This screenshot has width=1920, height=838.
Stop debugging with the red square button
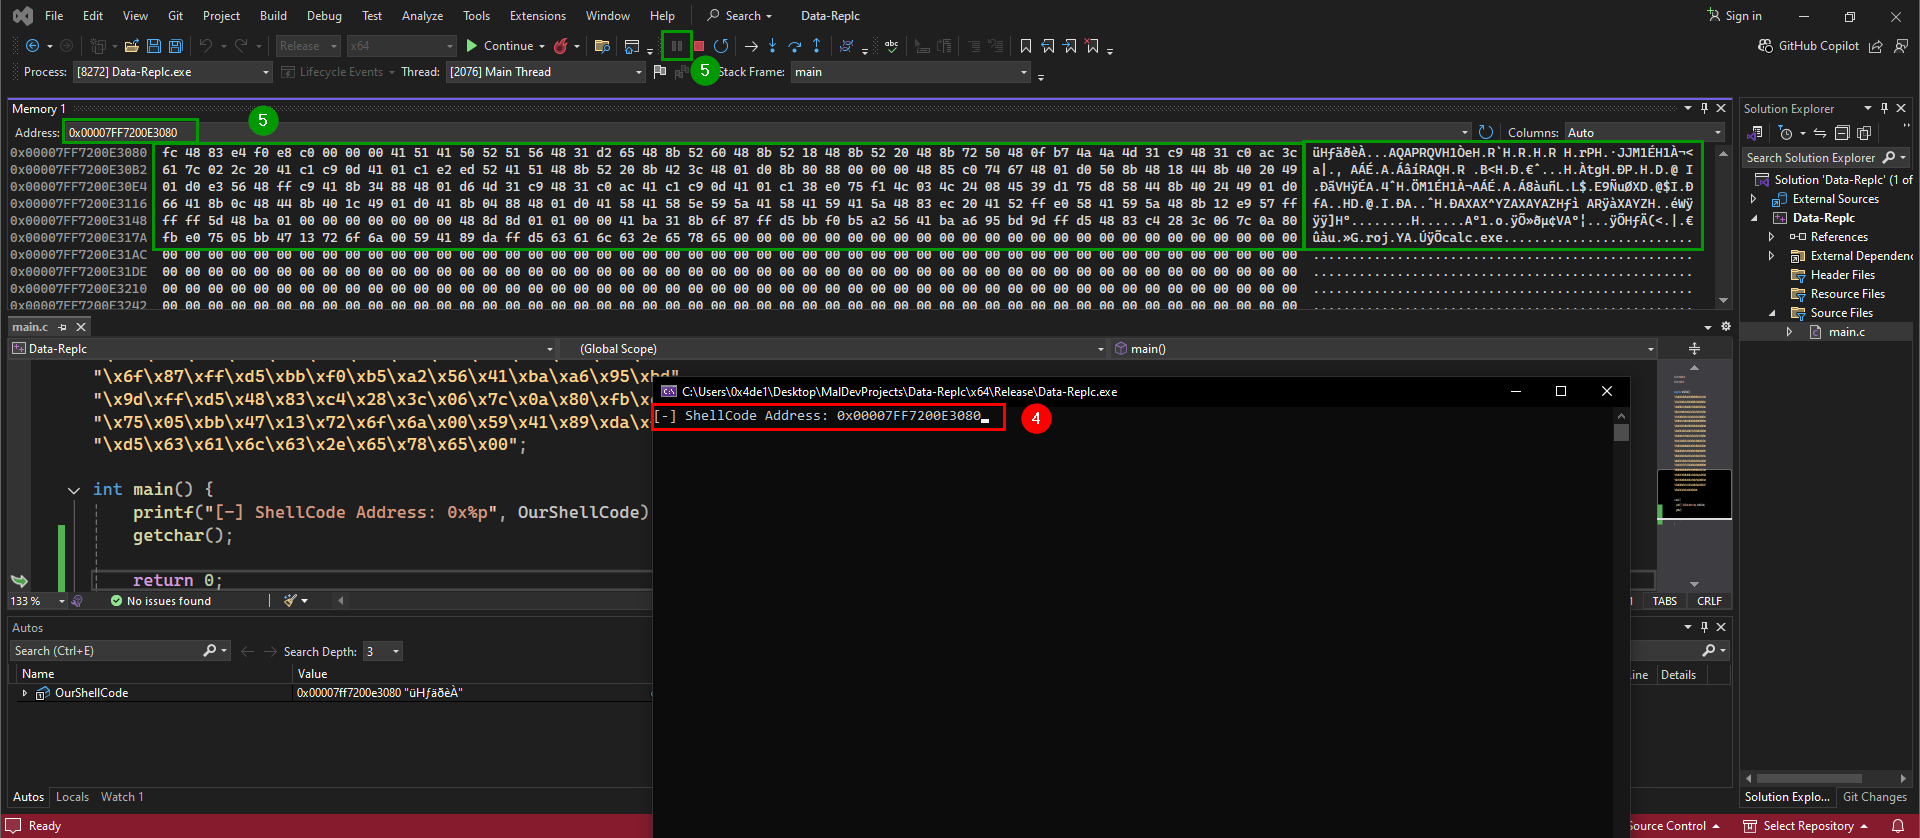click(x=699, y=46)
